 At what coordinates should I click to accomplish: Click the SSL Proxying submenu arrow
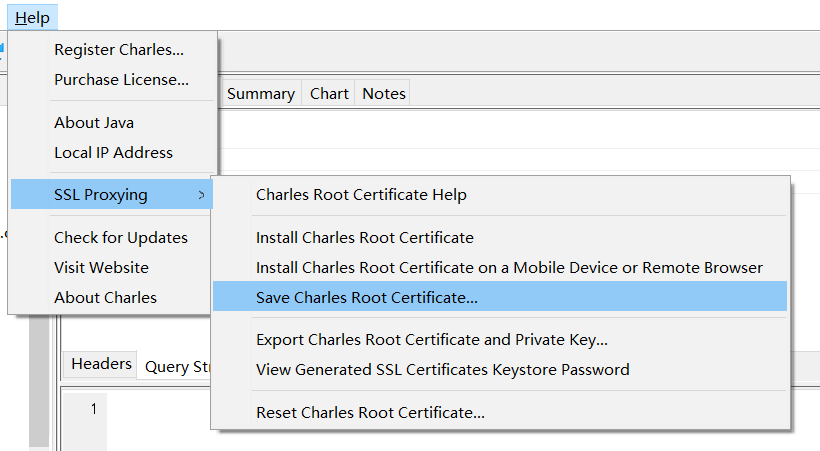(x=201, y=195)
